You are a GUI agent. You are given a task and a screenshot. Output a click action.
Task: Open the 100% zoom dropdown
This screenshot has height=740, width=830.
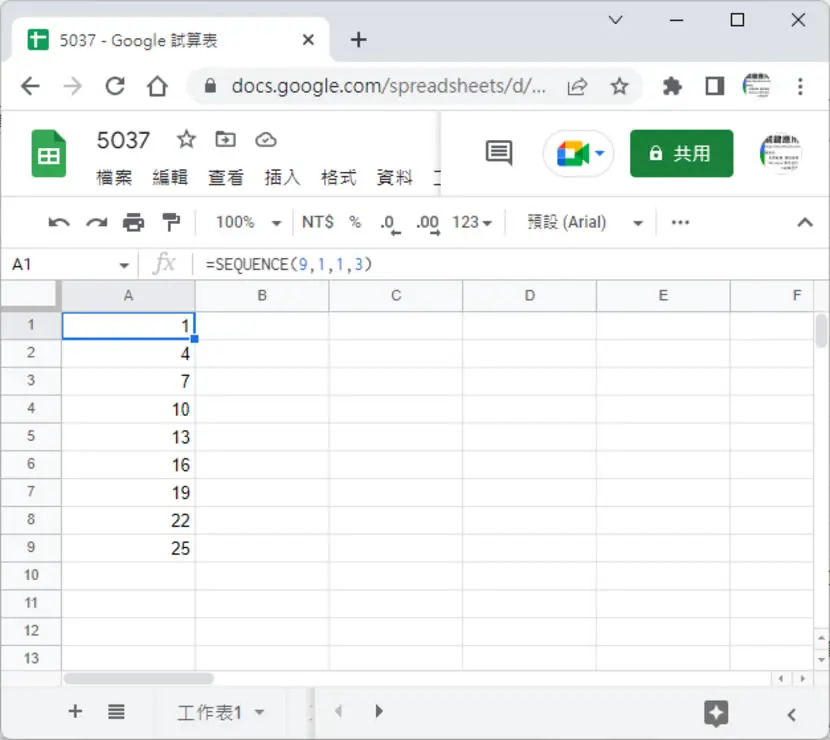247,222
